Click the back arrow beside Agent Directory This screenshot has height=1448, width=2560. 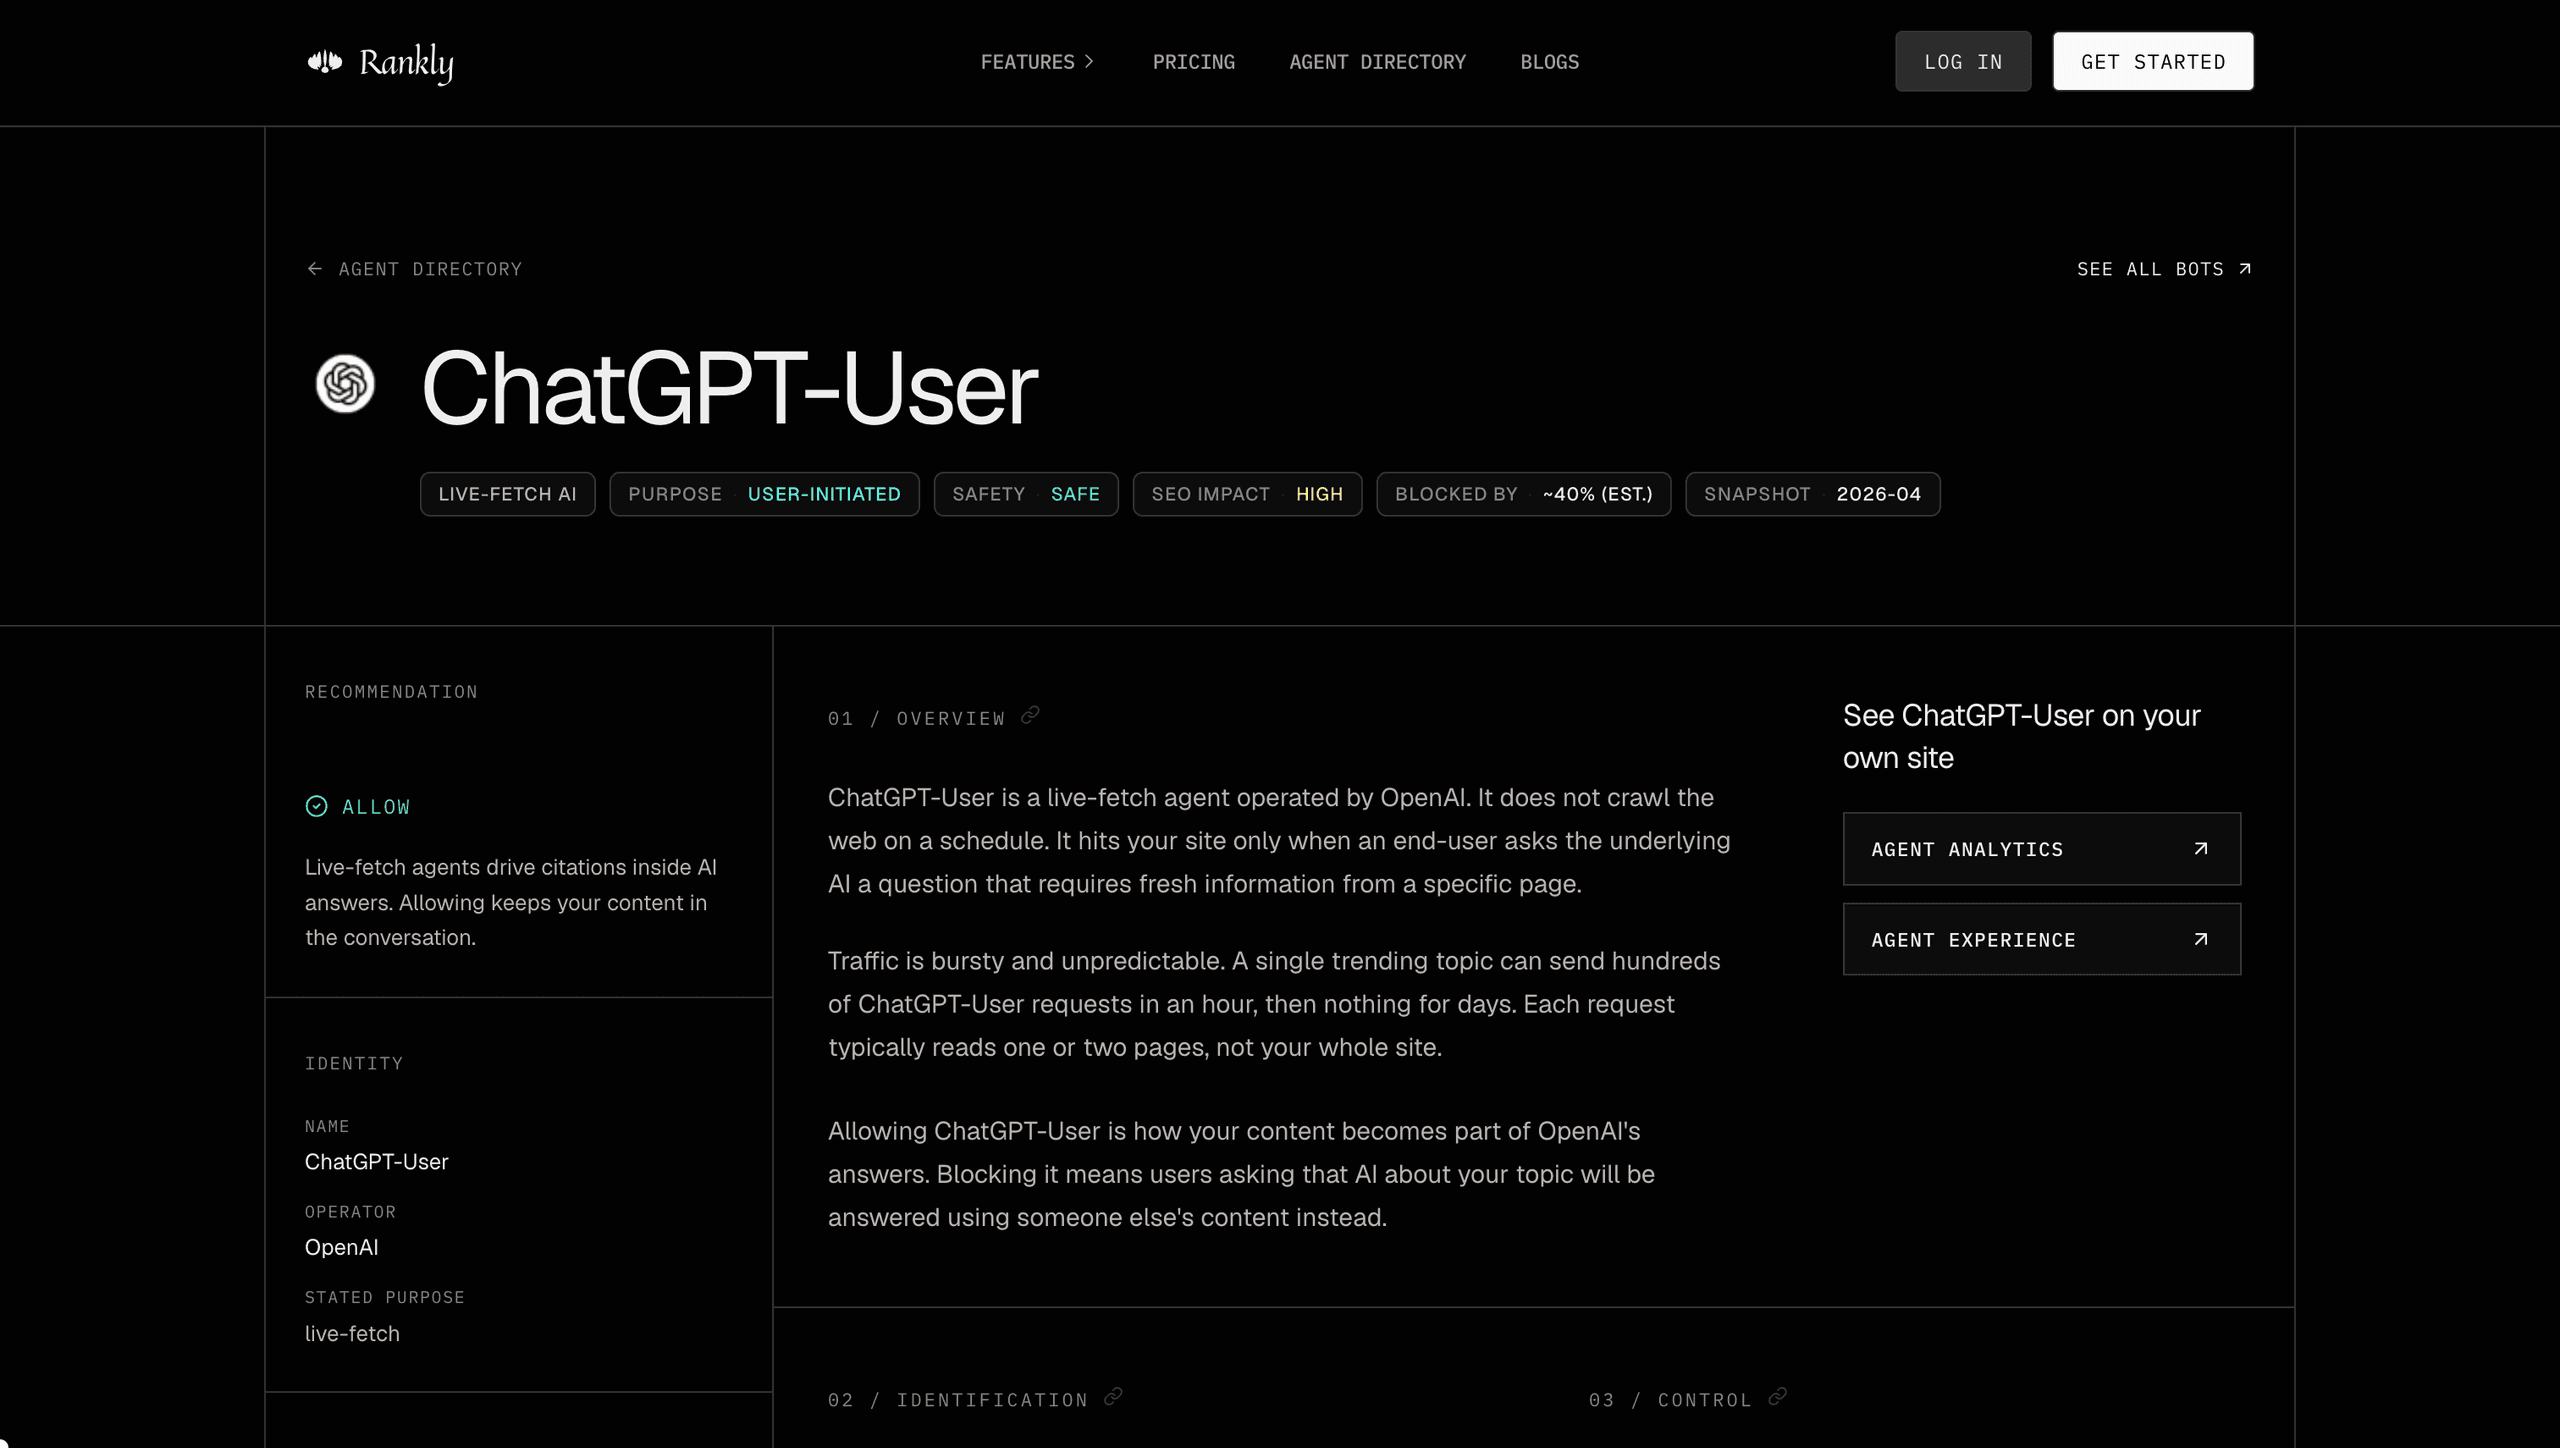pyautogui.click(x=315, y=269)
